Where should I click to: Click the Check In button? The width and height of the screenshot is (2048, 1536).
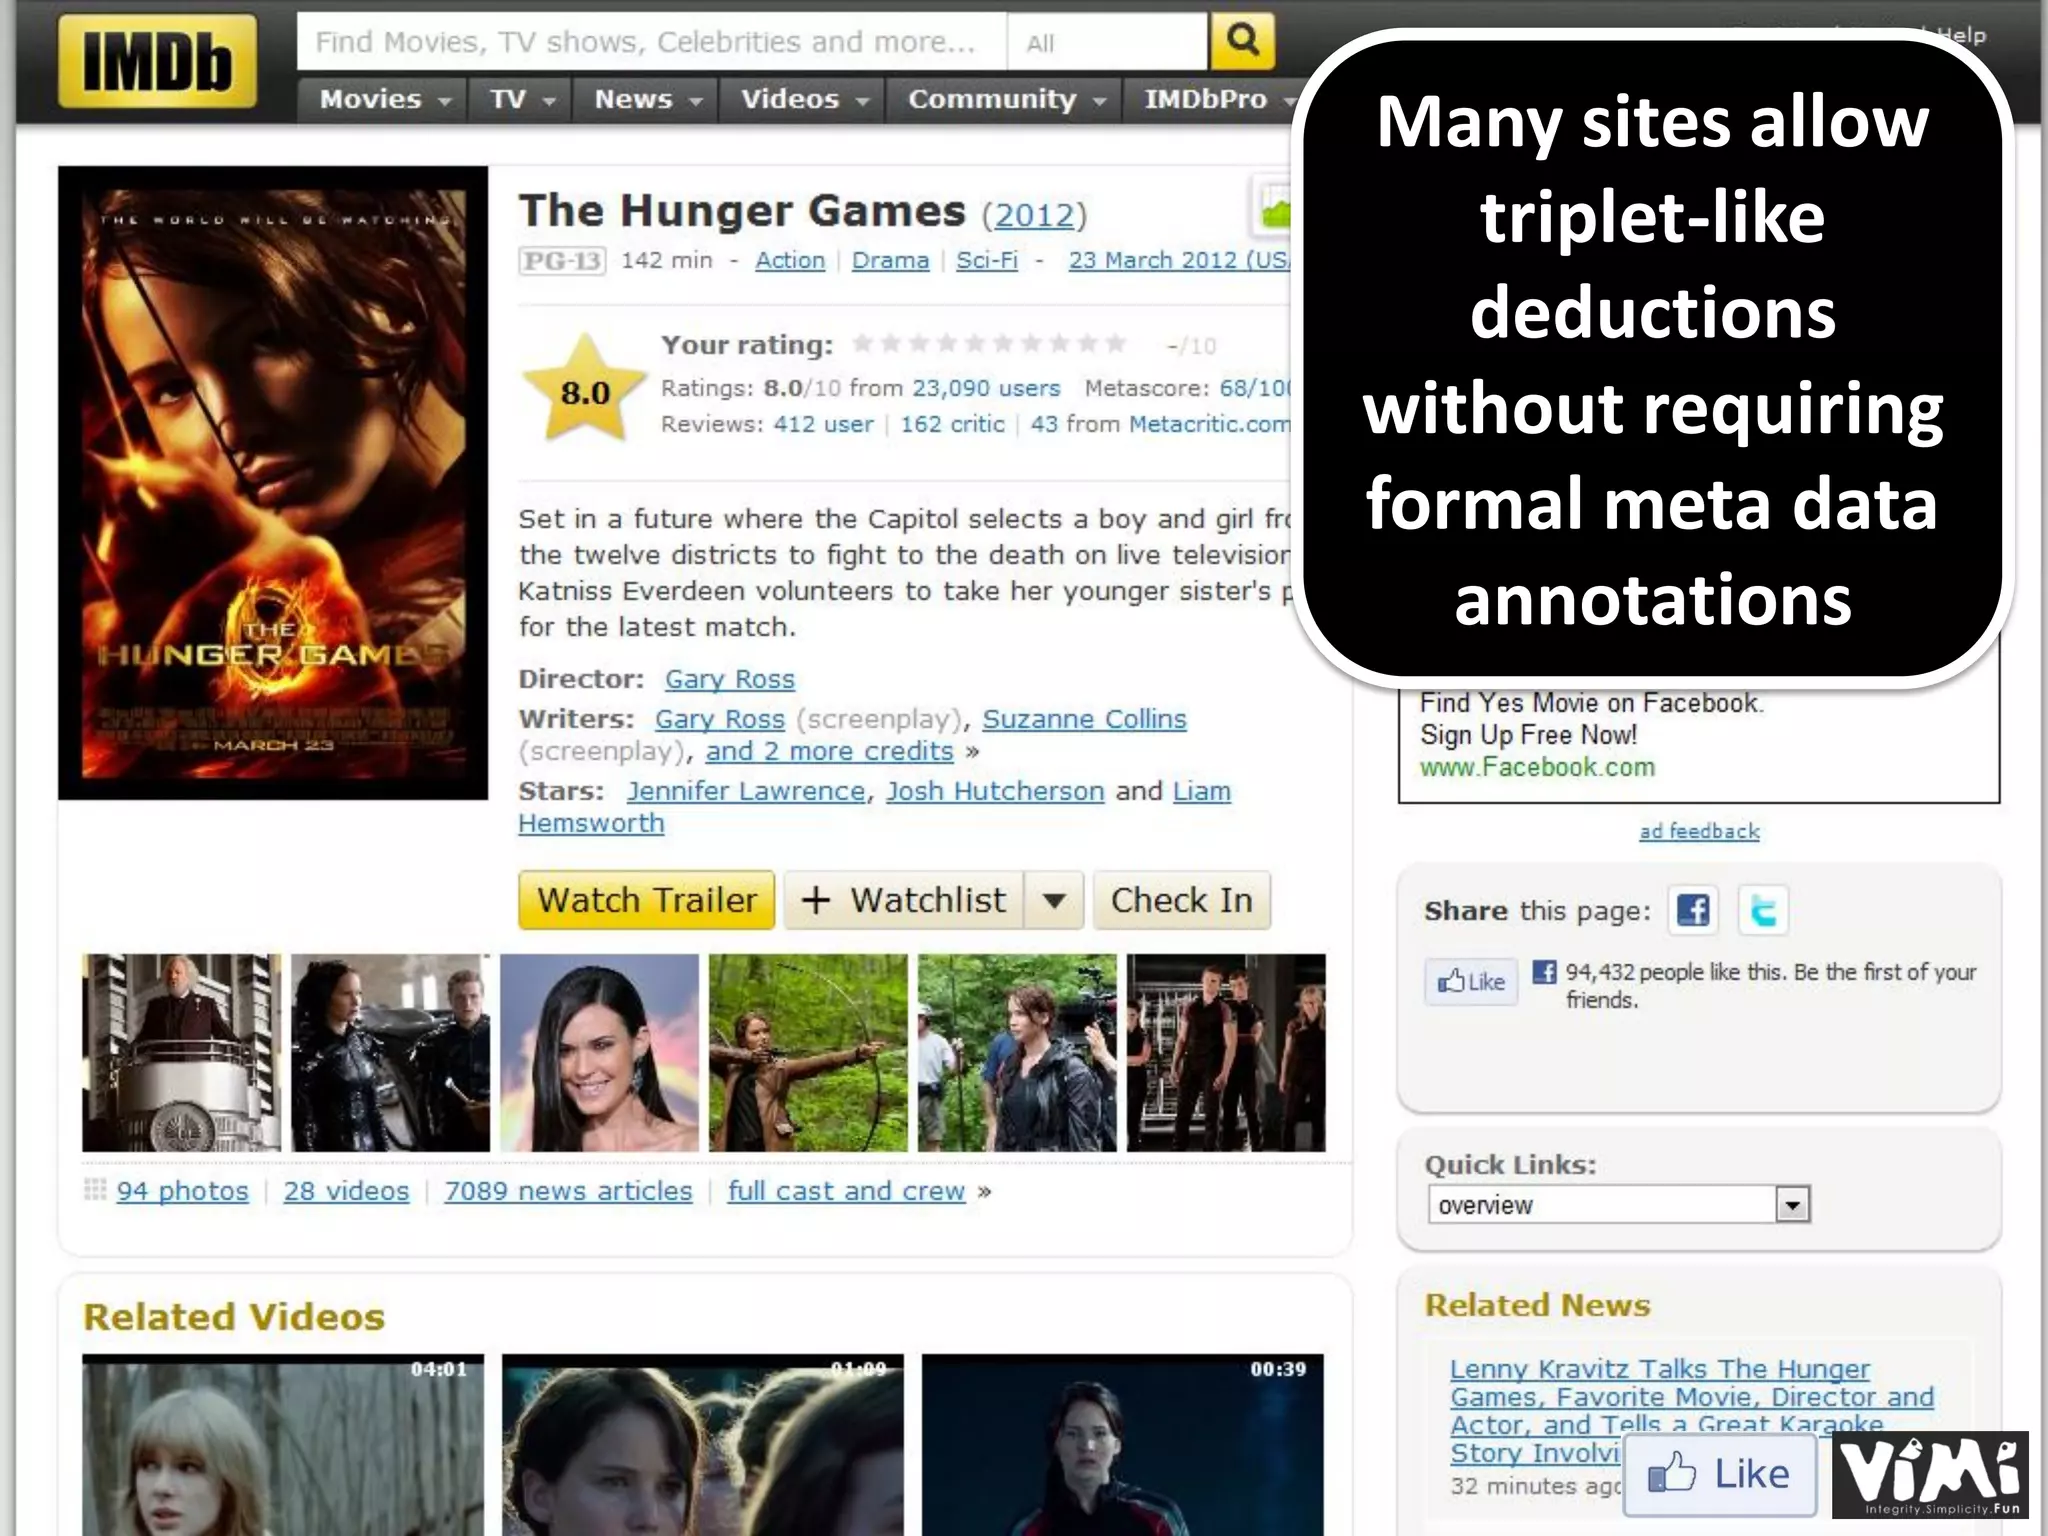click(x=1182, y=900)
